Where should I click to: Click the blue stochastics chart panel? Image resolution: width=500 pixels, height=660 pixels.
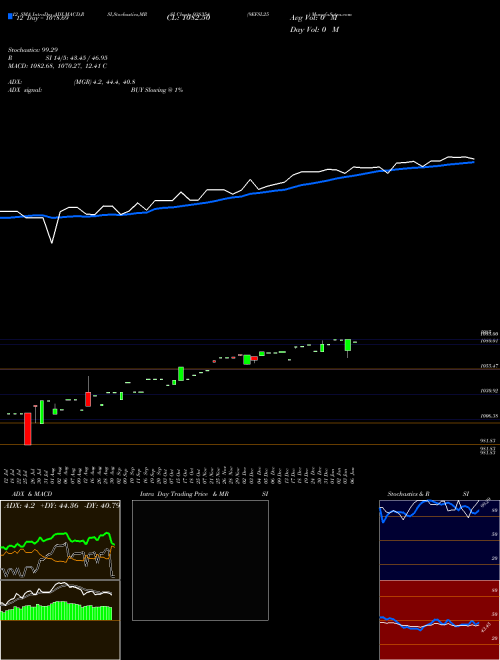(x=439, y=540)
